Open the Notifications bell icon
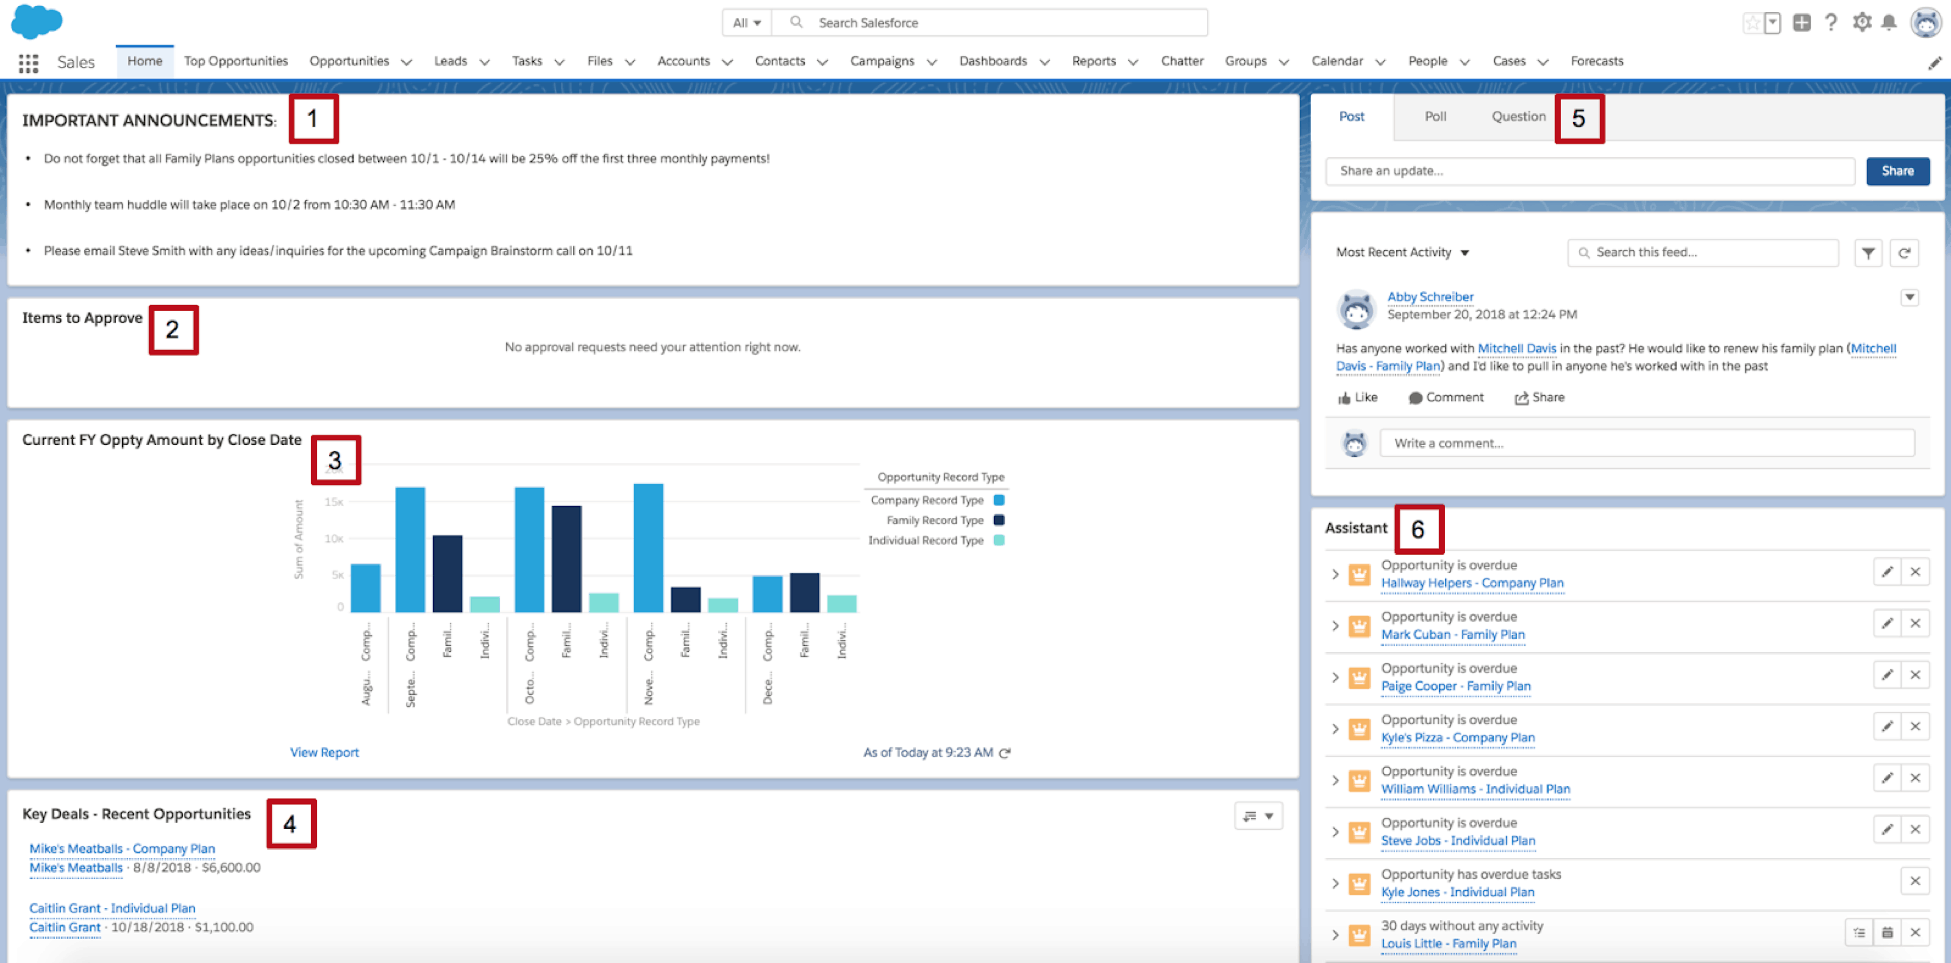 [1889, 22]
